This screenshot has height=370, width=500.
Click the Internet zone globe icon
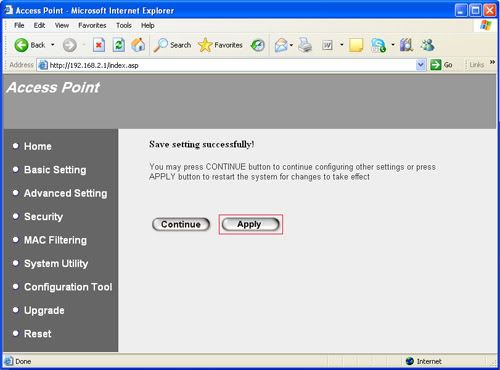[410, 361]
